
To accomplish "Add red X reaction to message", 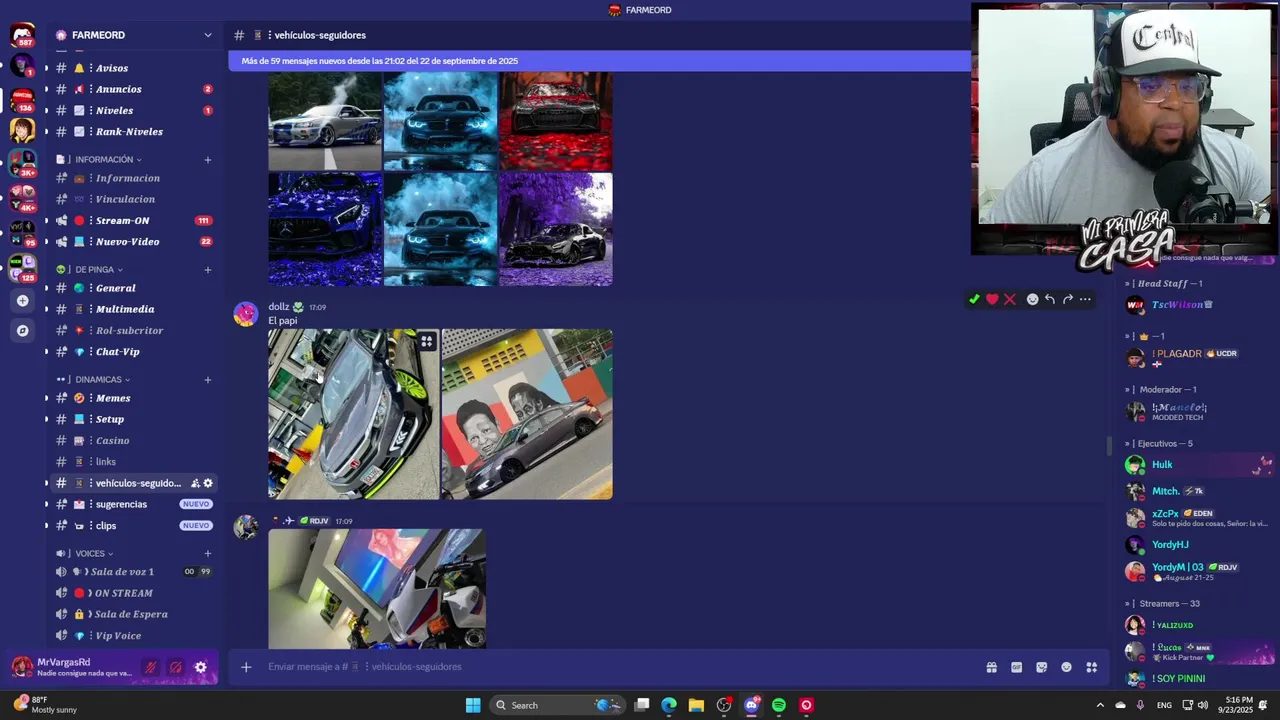I will 1010,299.
